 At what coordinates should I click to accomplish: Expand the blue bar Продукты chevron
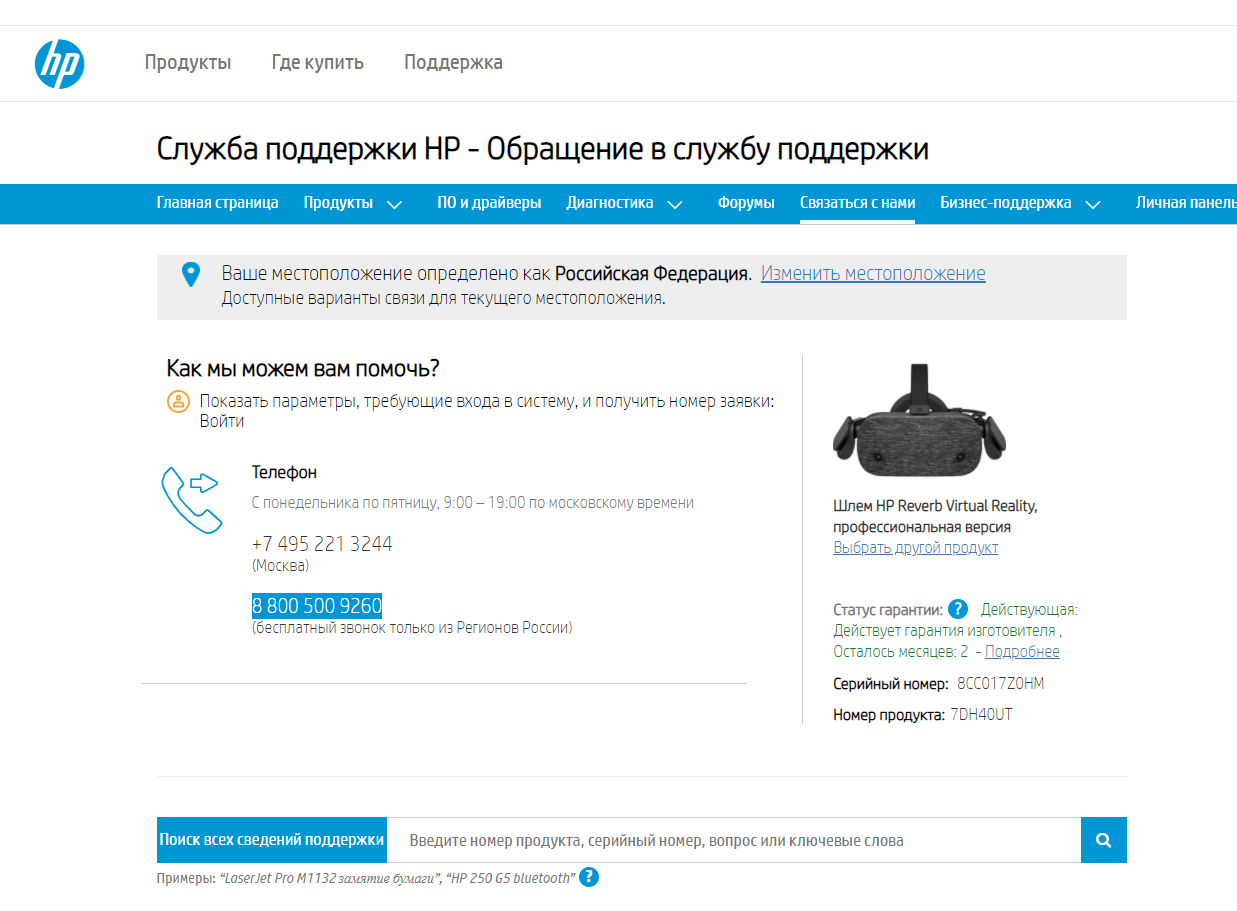pyautogui.click(x=394, y=204)
